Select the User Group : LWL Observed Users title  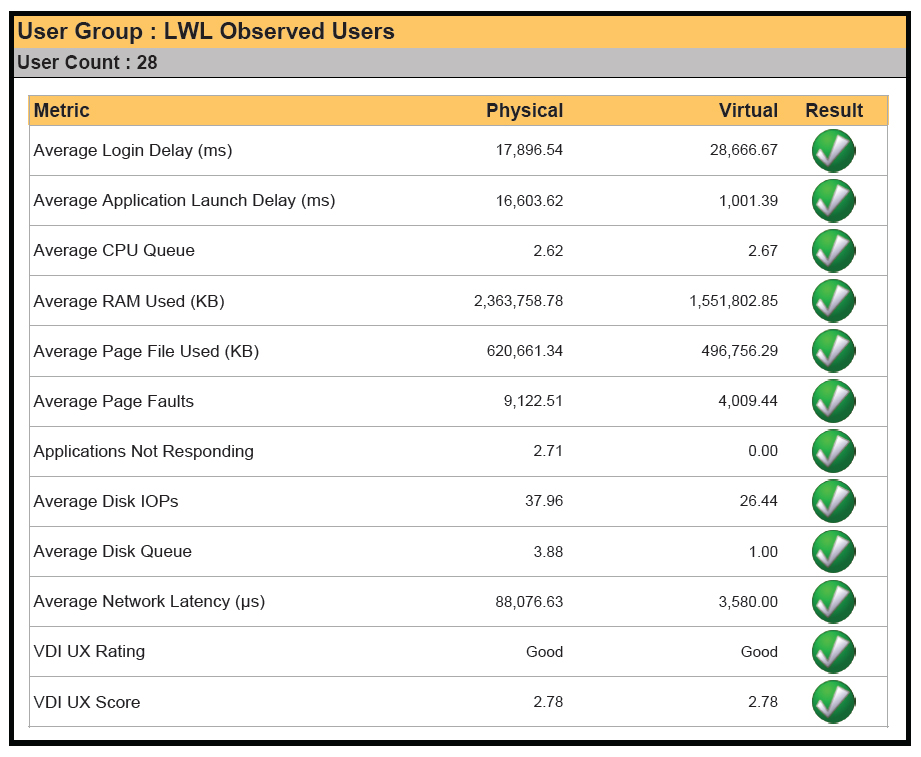pyautogui.click(x=206, y=31)
